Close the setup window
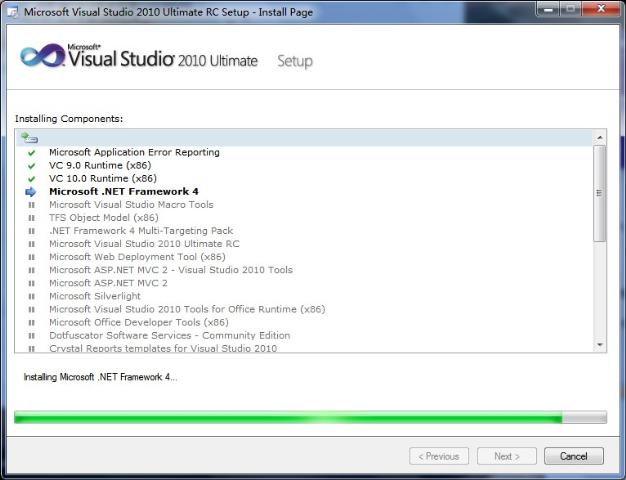This screenshot has width=626, height=480. click(x=601, y=9)
